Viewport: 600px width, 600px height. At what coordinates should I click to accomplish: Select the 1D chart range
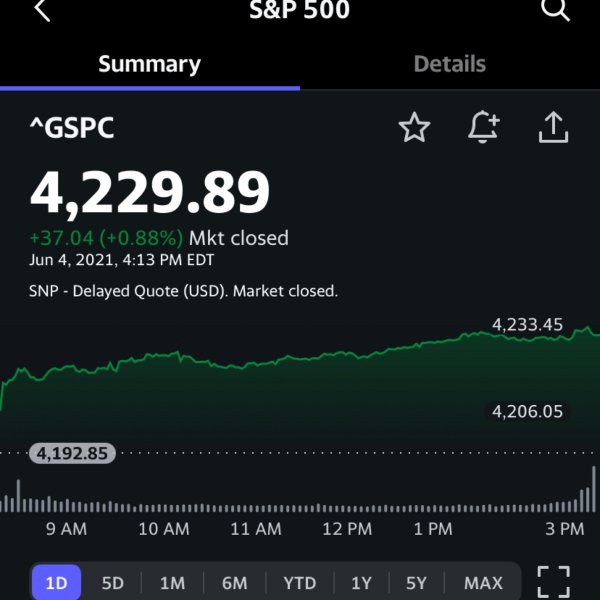click(56, 583)
